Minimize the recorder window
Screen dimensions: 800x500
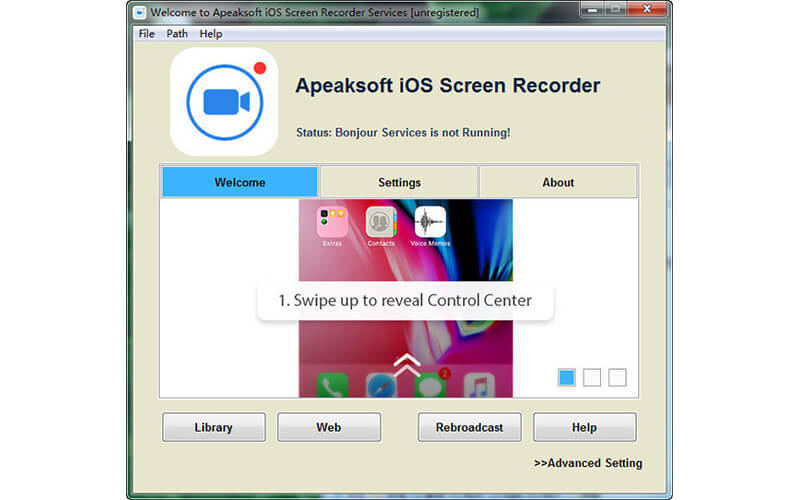point(592,9)
